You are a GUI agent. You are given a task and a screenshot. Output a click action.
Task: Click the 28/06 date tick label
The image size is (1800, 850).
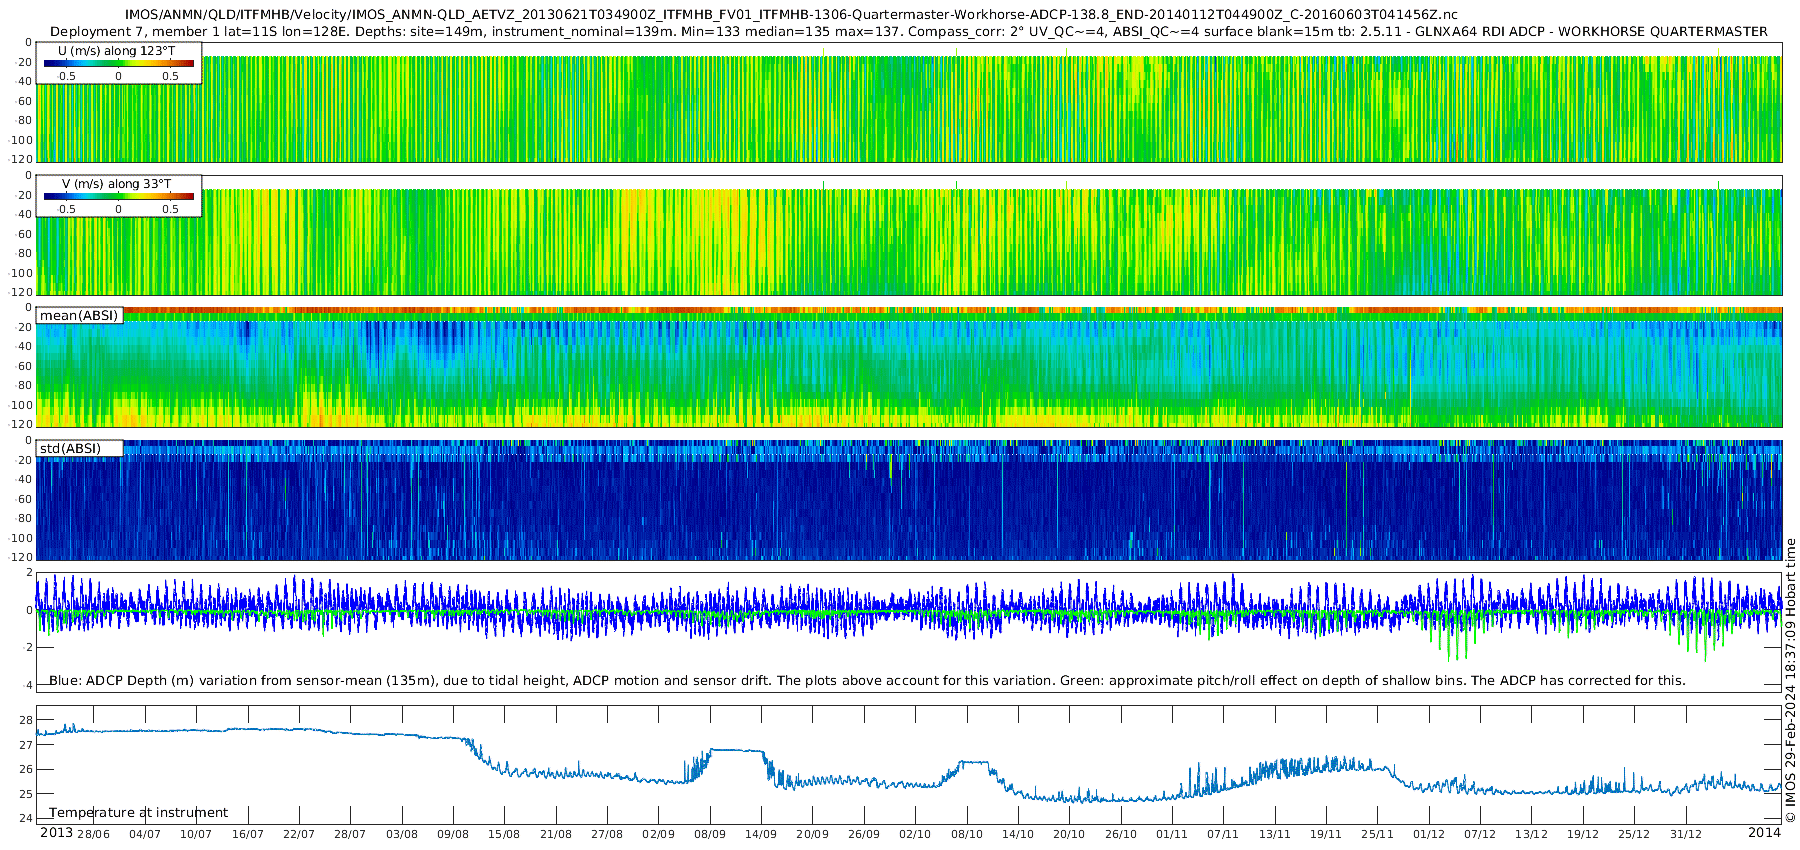pos(93,834)
